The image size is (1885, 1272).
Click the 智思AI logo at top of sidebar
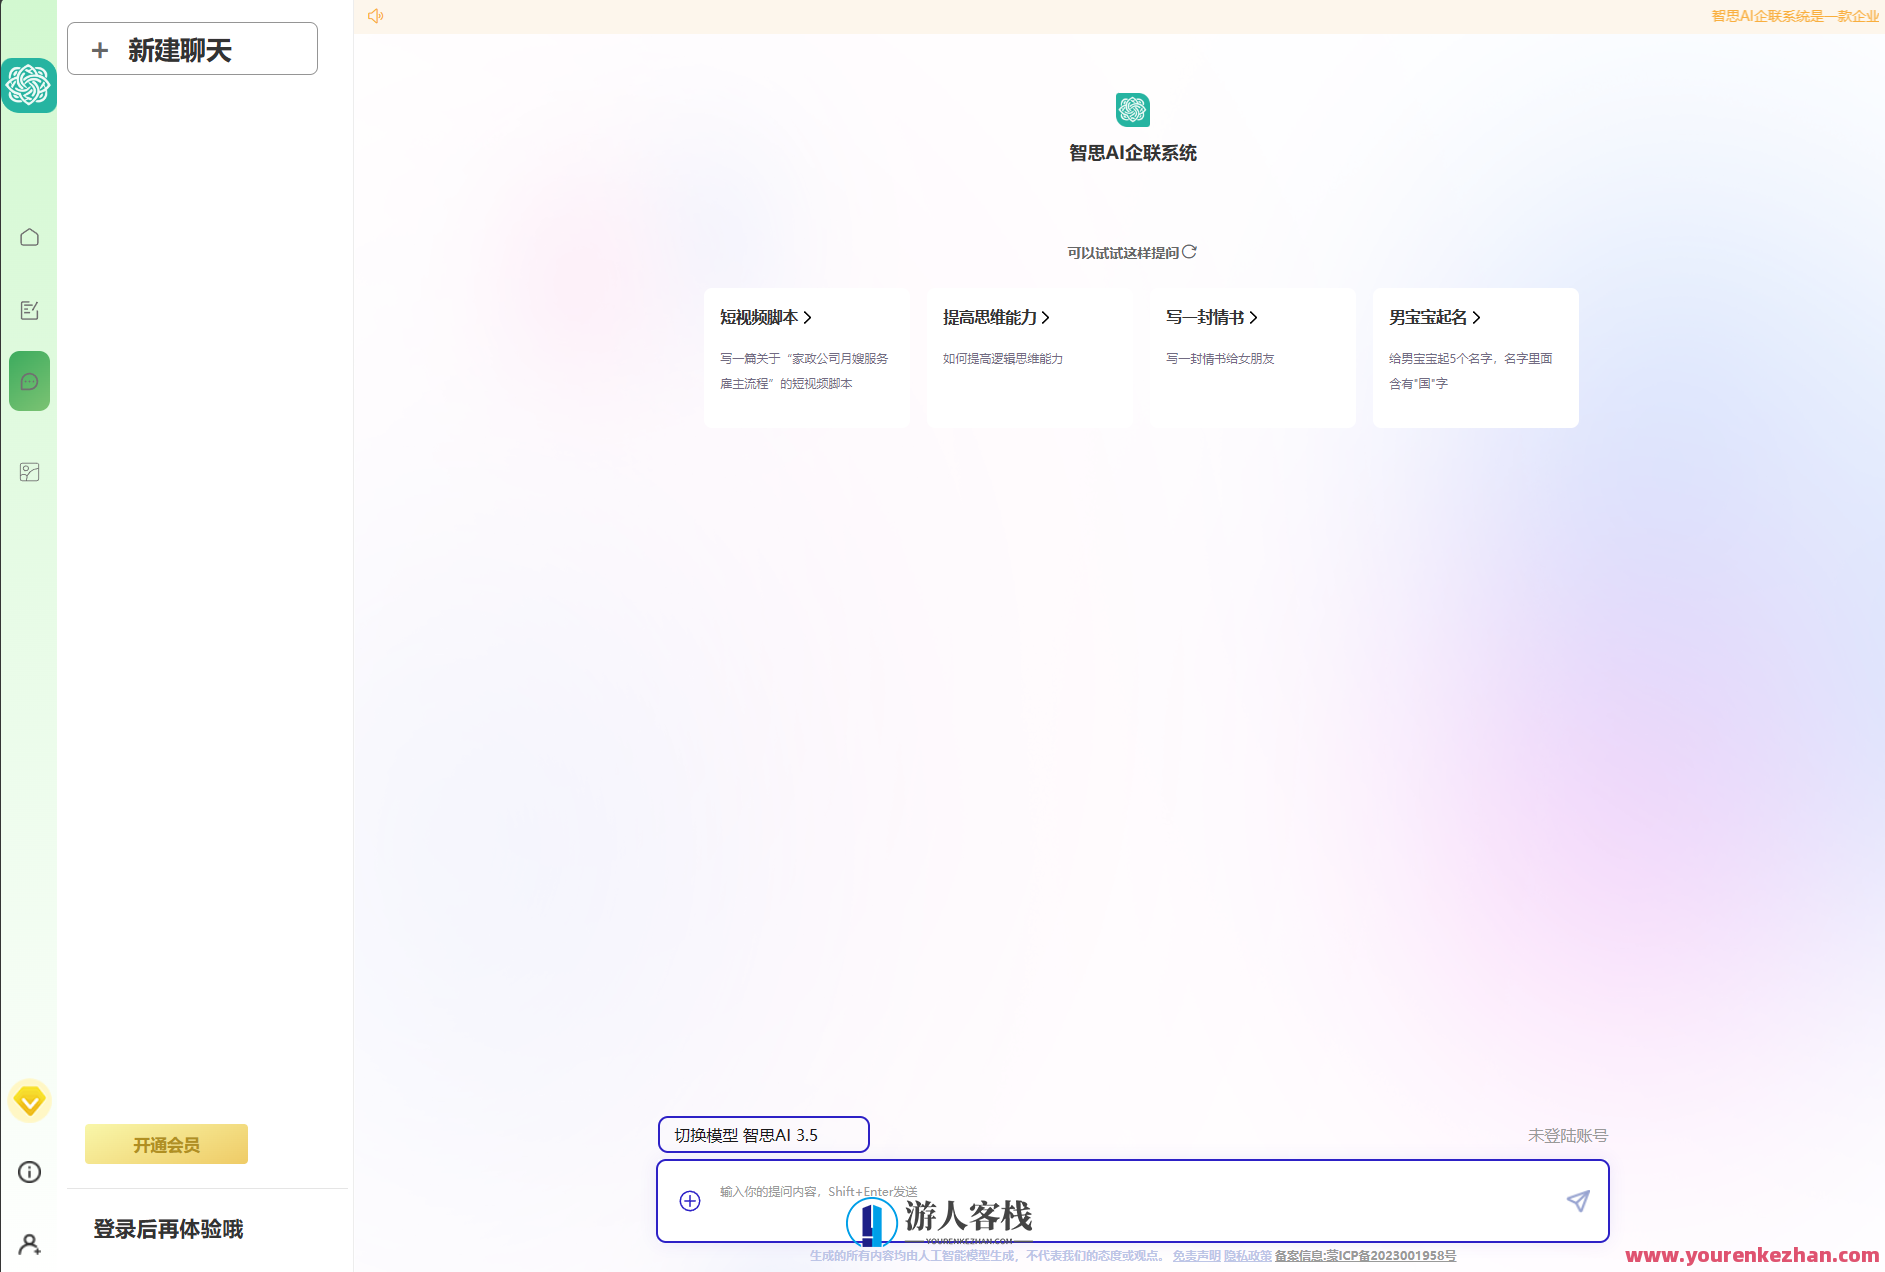[x=29, y=85]
